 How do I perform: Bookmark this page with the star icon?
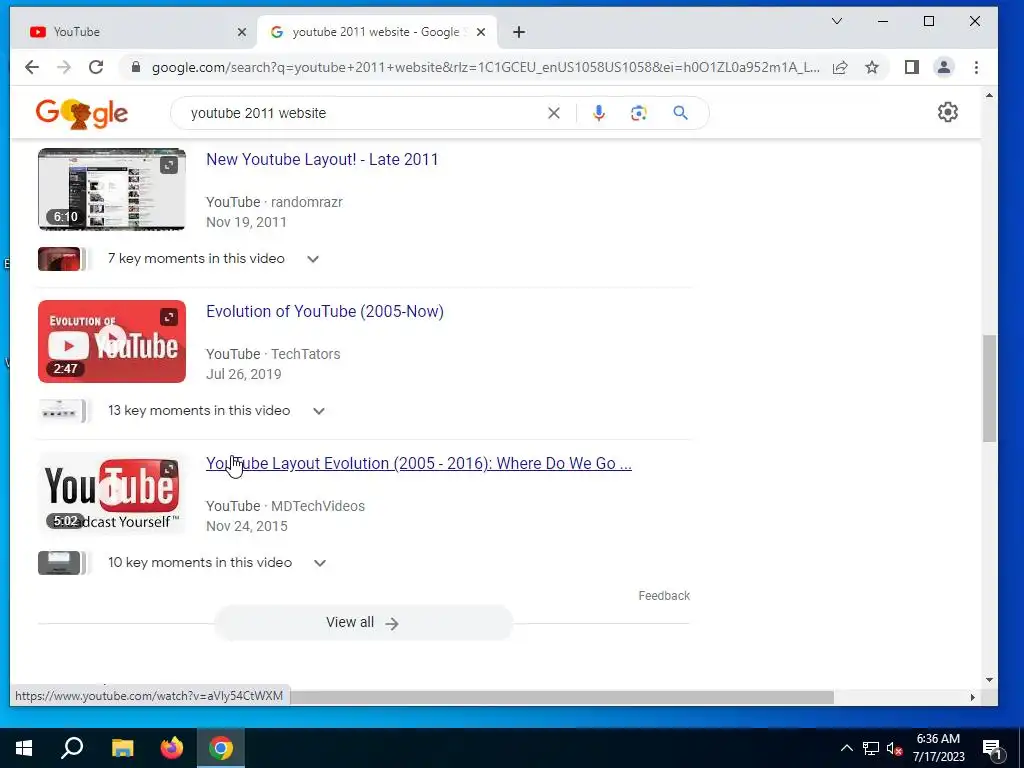tap(872, 67)
